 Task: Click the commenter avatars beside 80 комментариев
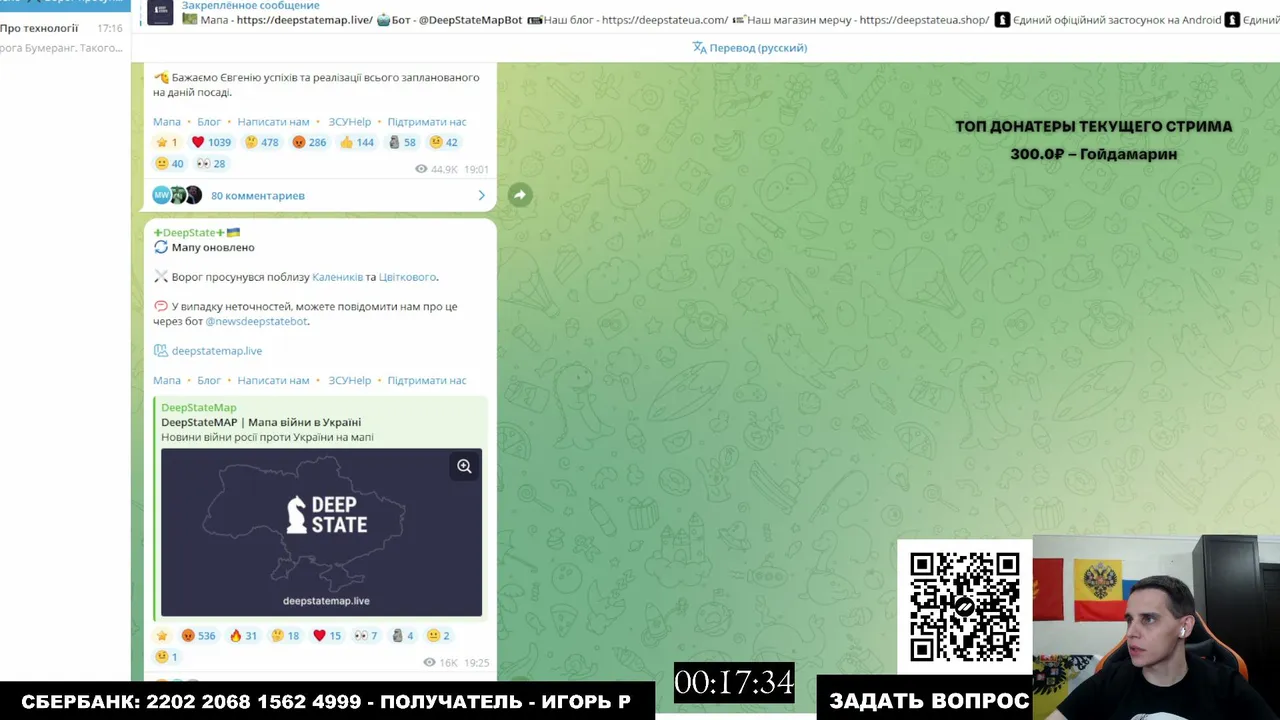tap(177, 195)
